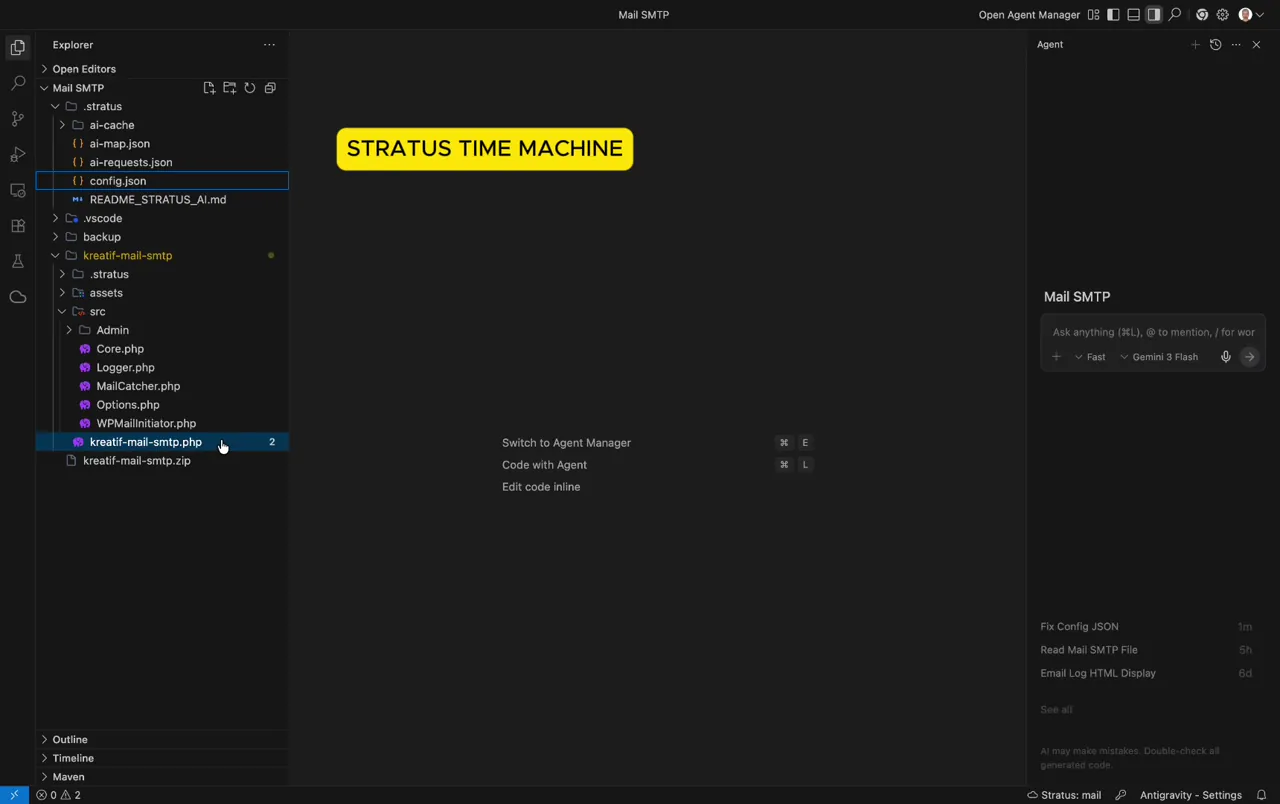Toggle the bottom panel visibility
The width and height of the screenshot is (1280, 804).
click(x=1133, y=15)
